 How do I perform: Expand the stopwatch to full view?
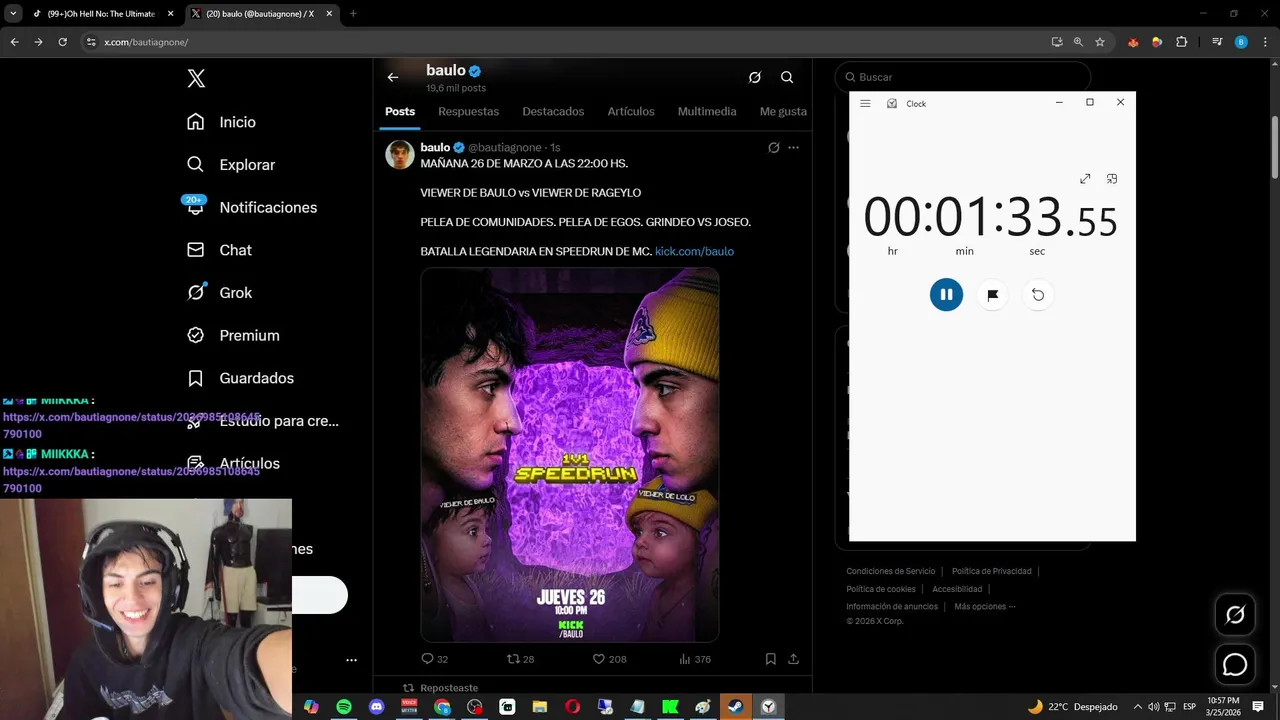1085,179
